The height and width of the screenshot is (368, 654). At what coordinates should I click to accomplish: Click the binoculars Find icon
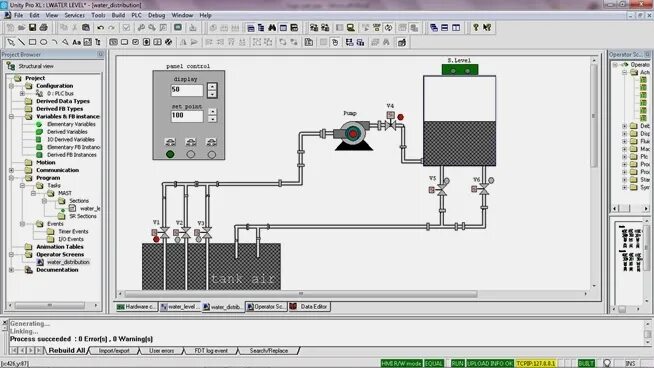[272, 28]
